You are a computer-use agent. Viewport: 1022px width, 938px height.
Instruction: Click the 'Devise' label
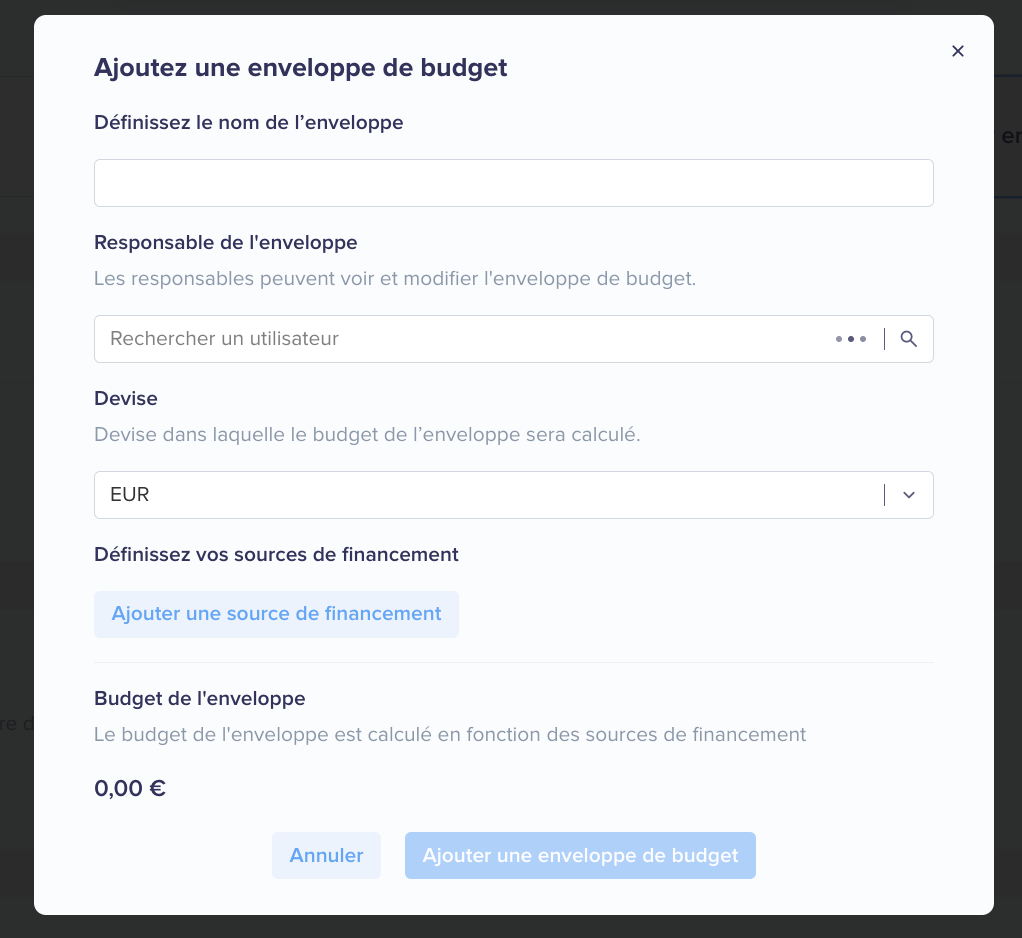coord(126,398)
